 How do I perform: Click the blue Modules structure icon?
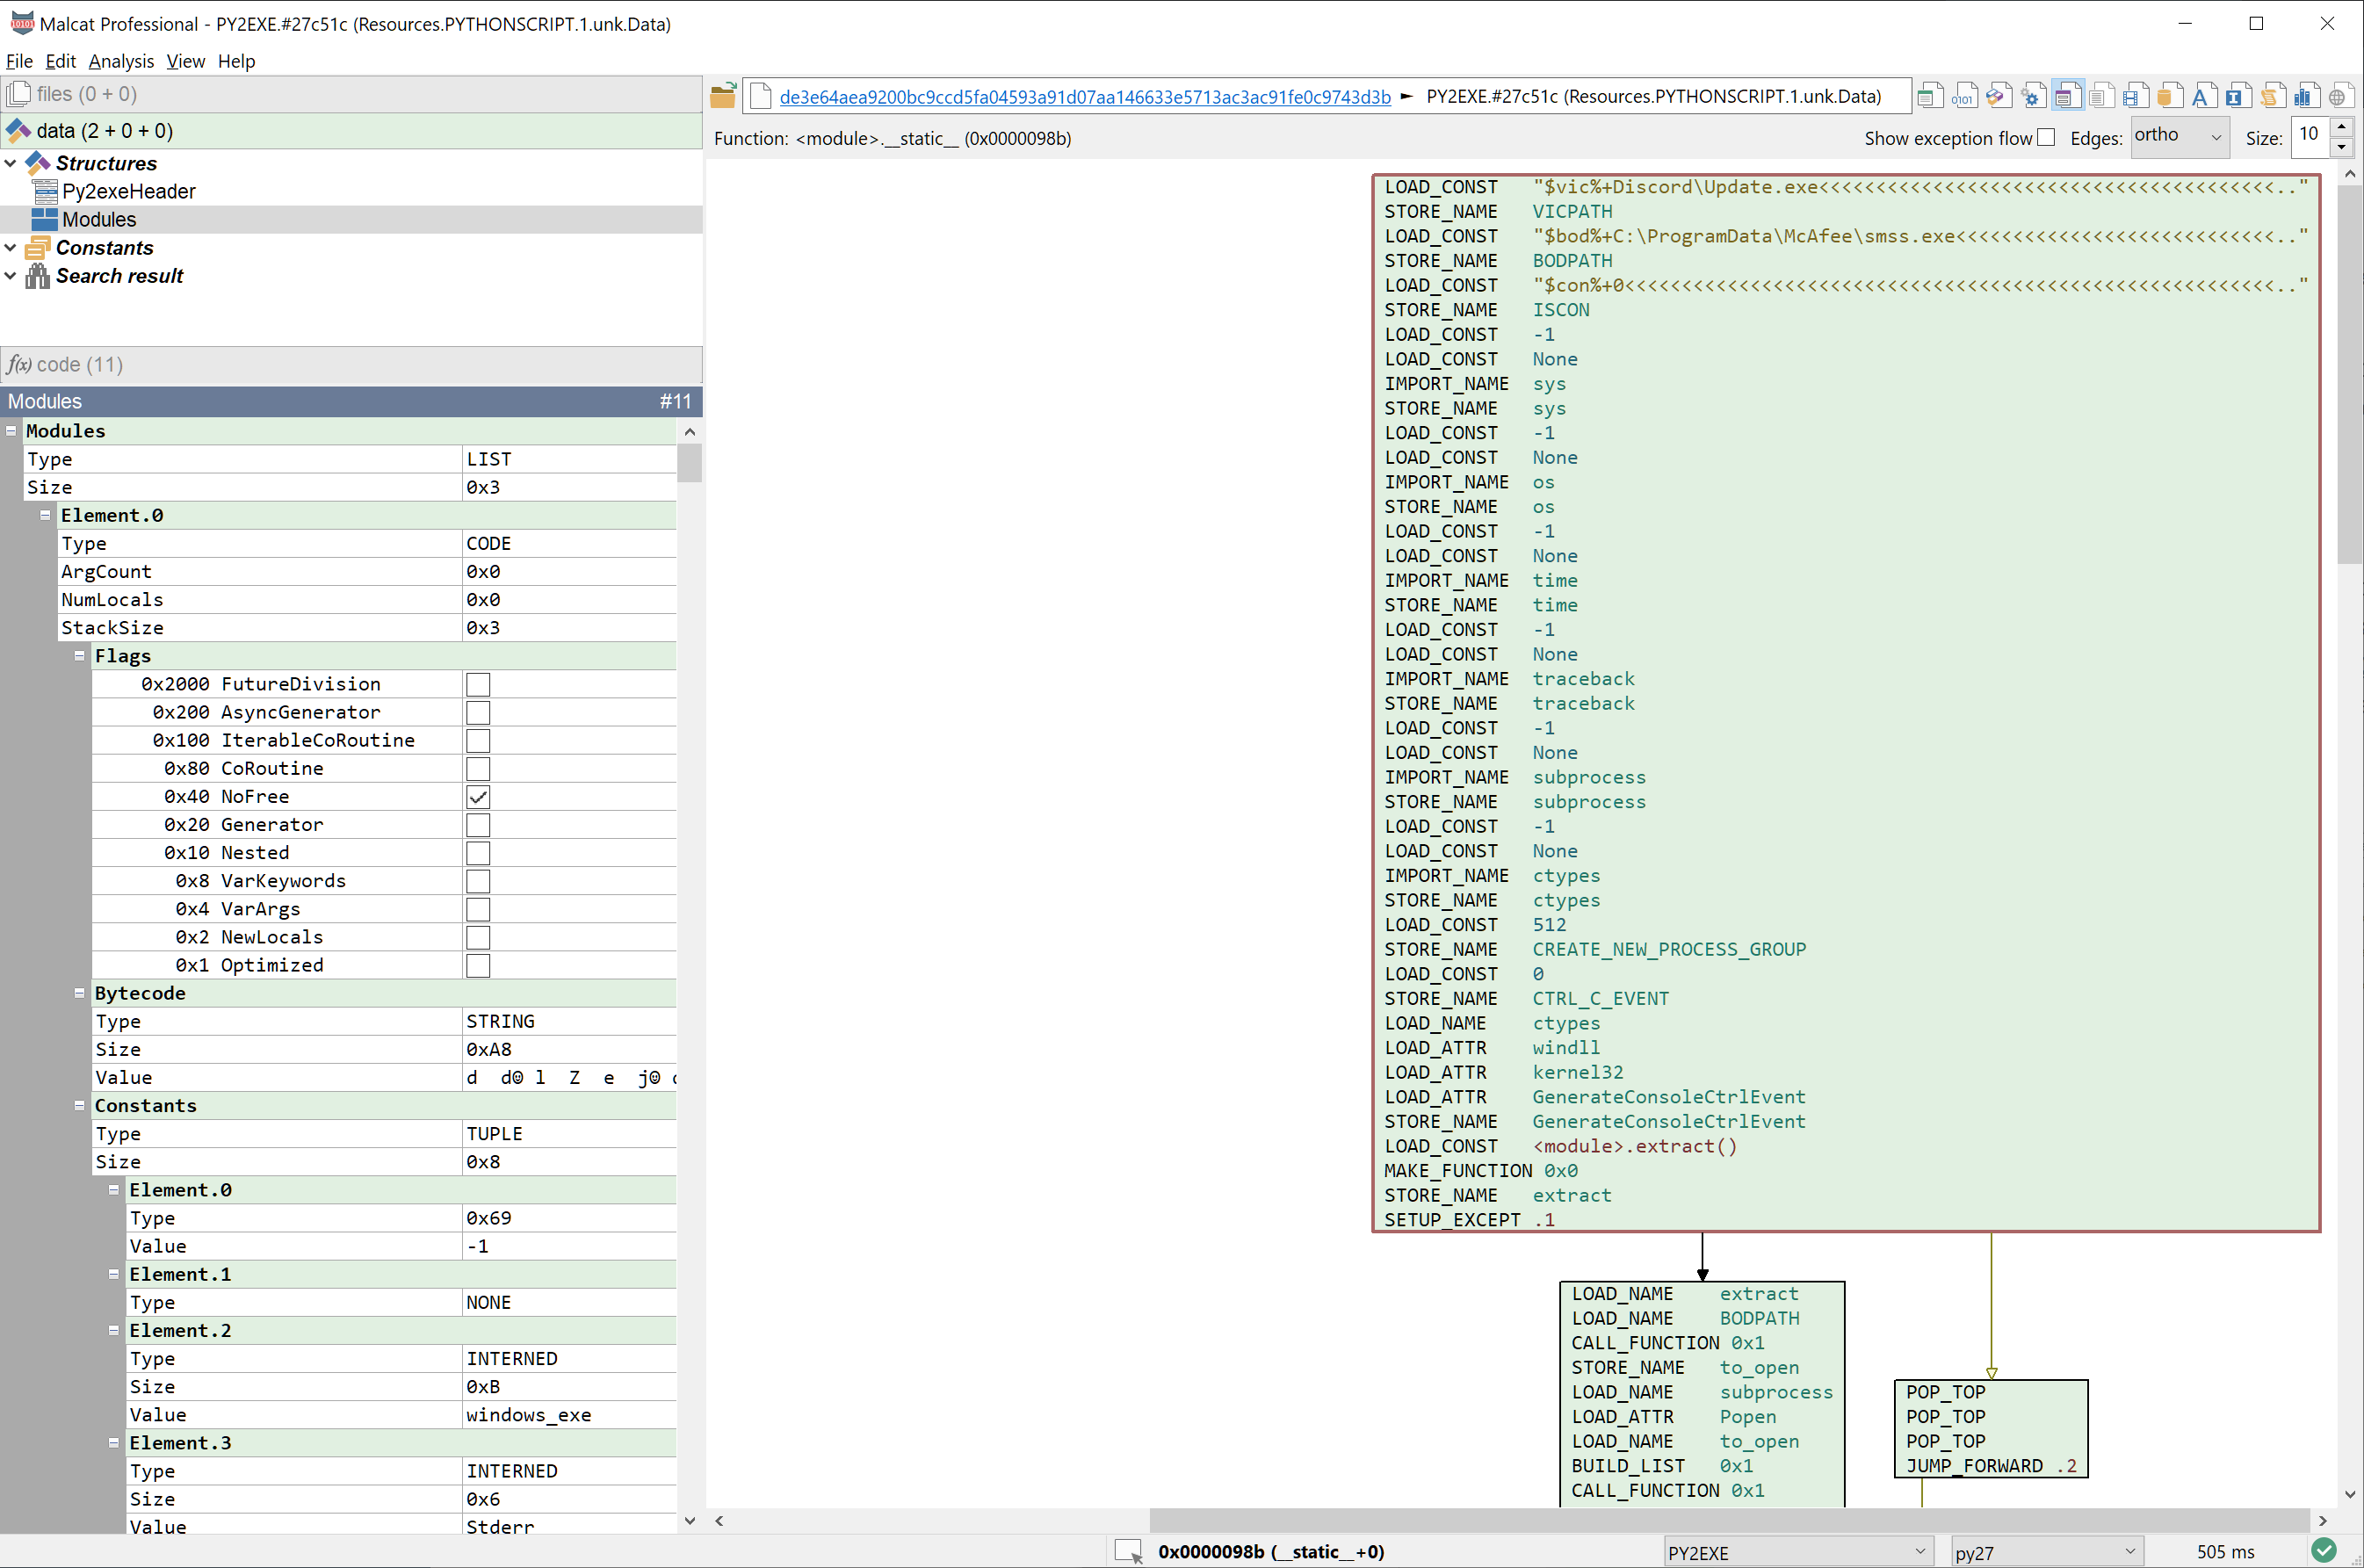click(x=45, y=219)
